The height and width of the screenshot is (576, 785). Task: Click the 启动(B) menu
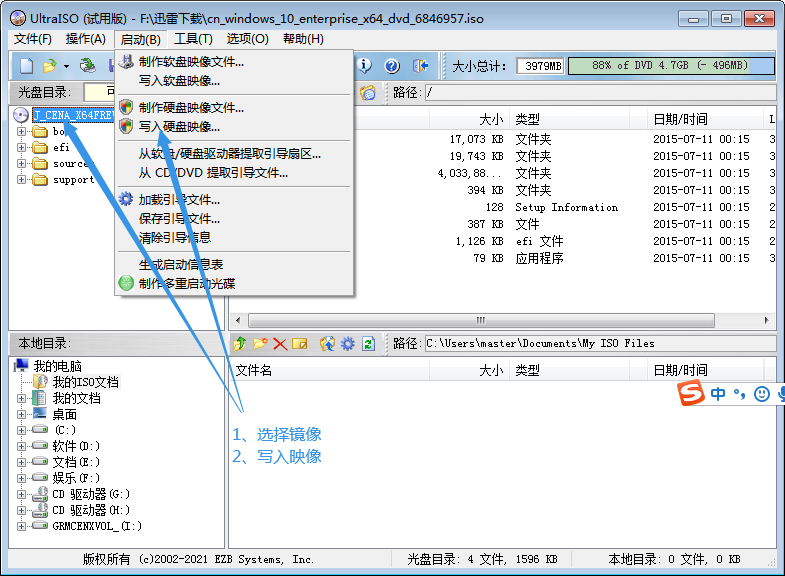click(x=140, y=40)
